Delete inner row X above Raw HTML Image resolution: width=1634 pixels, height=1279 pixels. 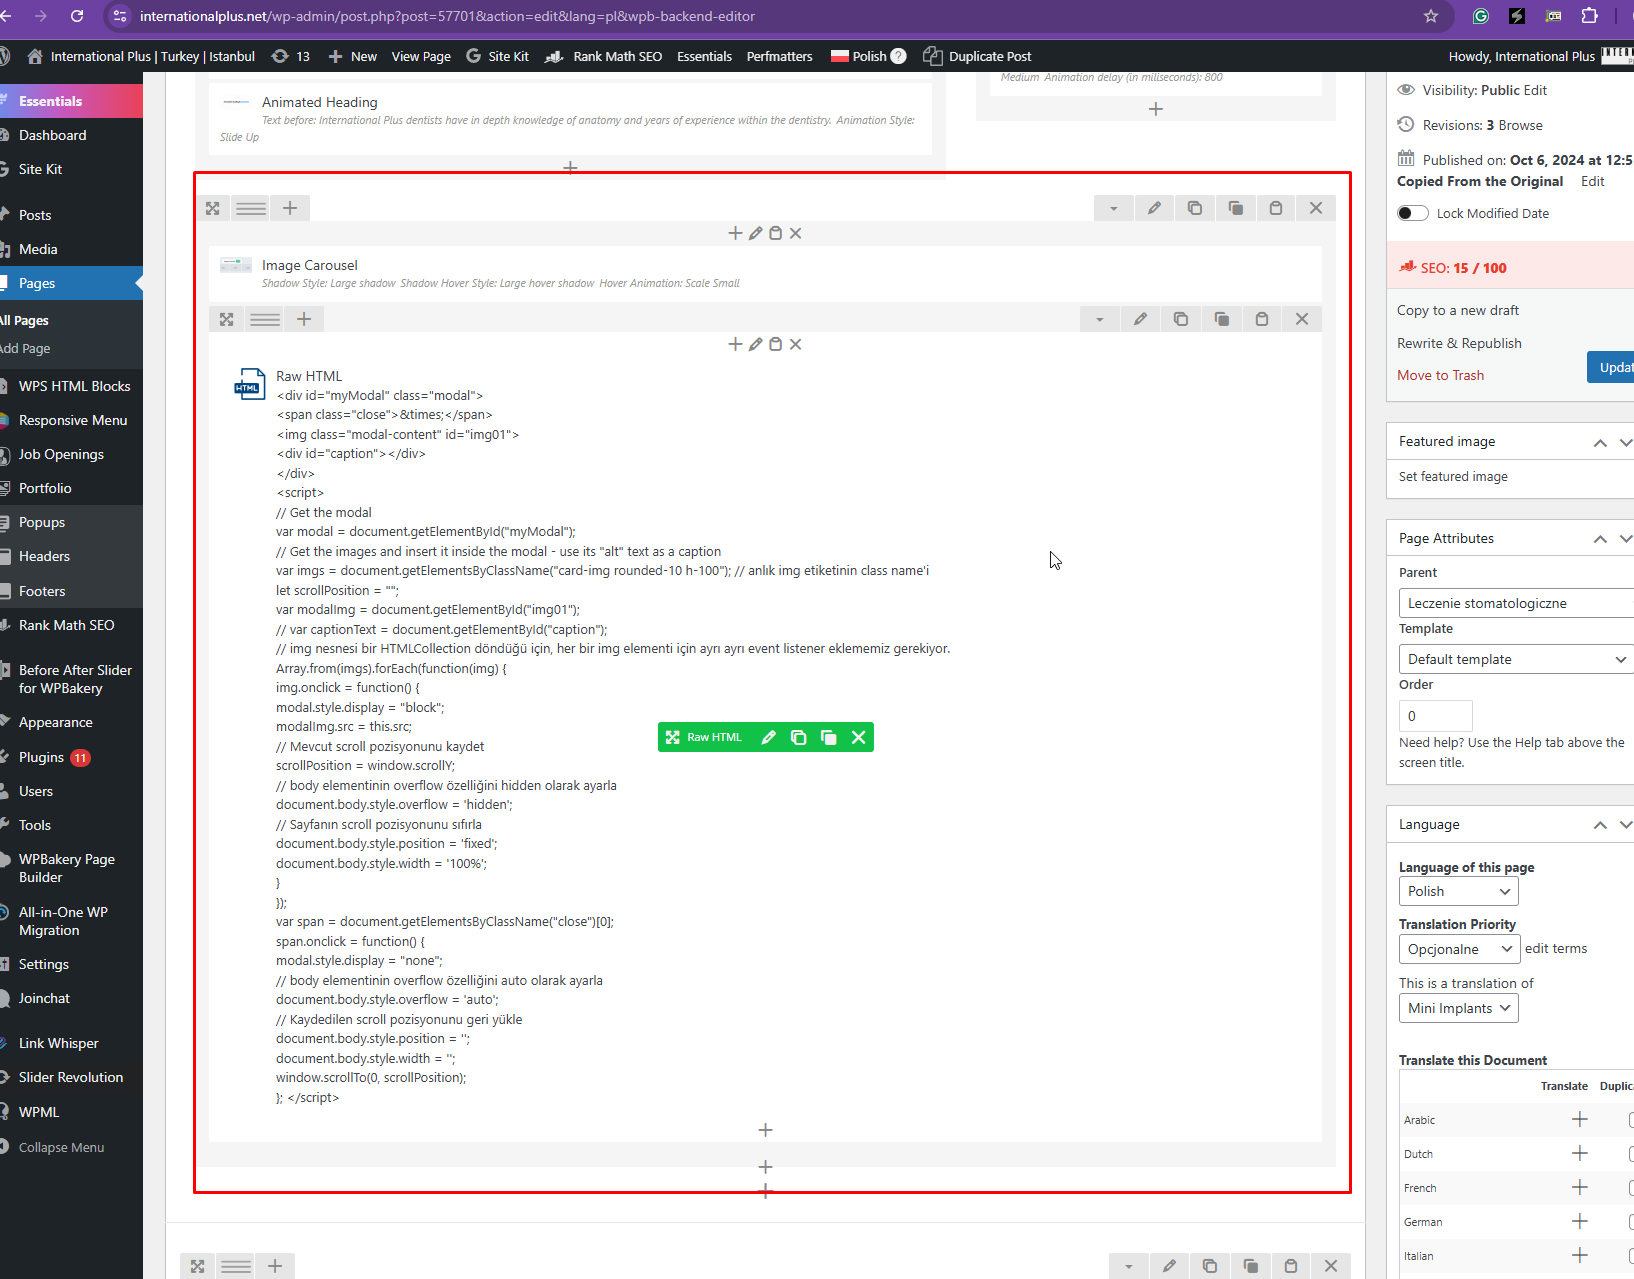(x=1302, y=319)
